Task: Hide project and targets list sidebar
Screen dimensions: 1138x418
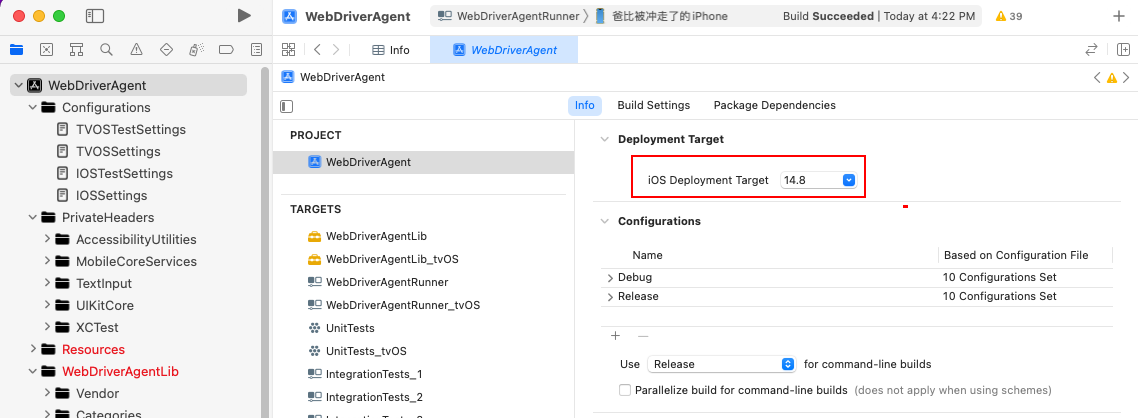Action: click(x=287, y=106)
